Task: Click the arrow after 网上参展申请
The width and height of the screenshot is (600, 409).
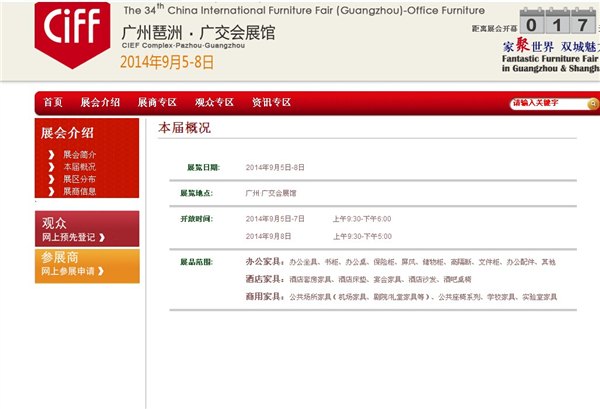Action: tap(101, 271)
